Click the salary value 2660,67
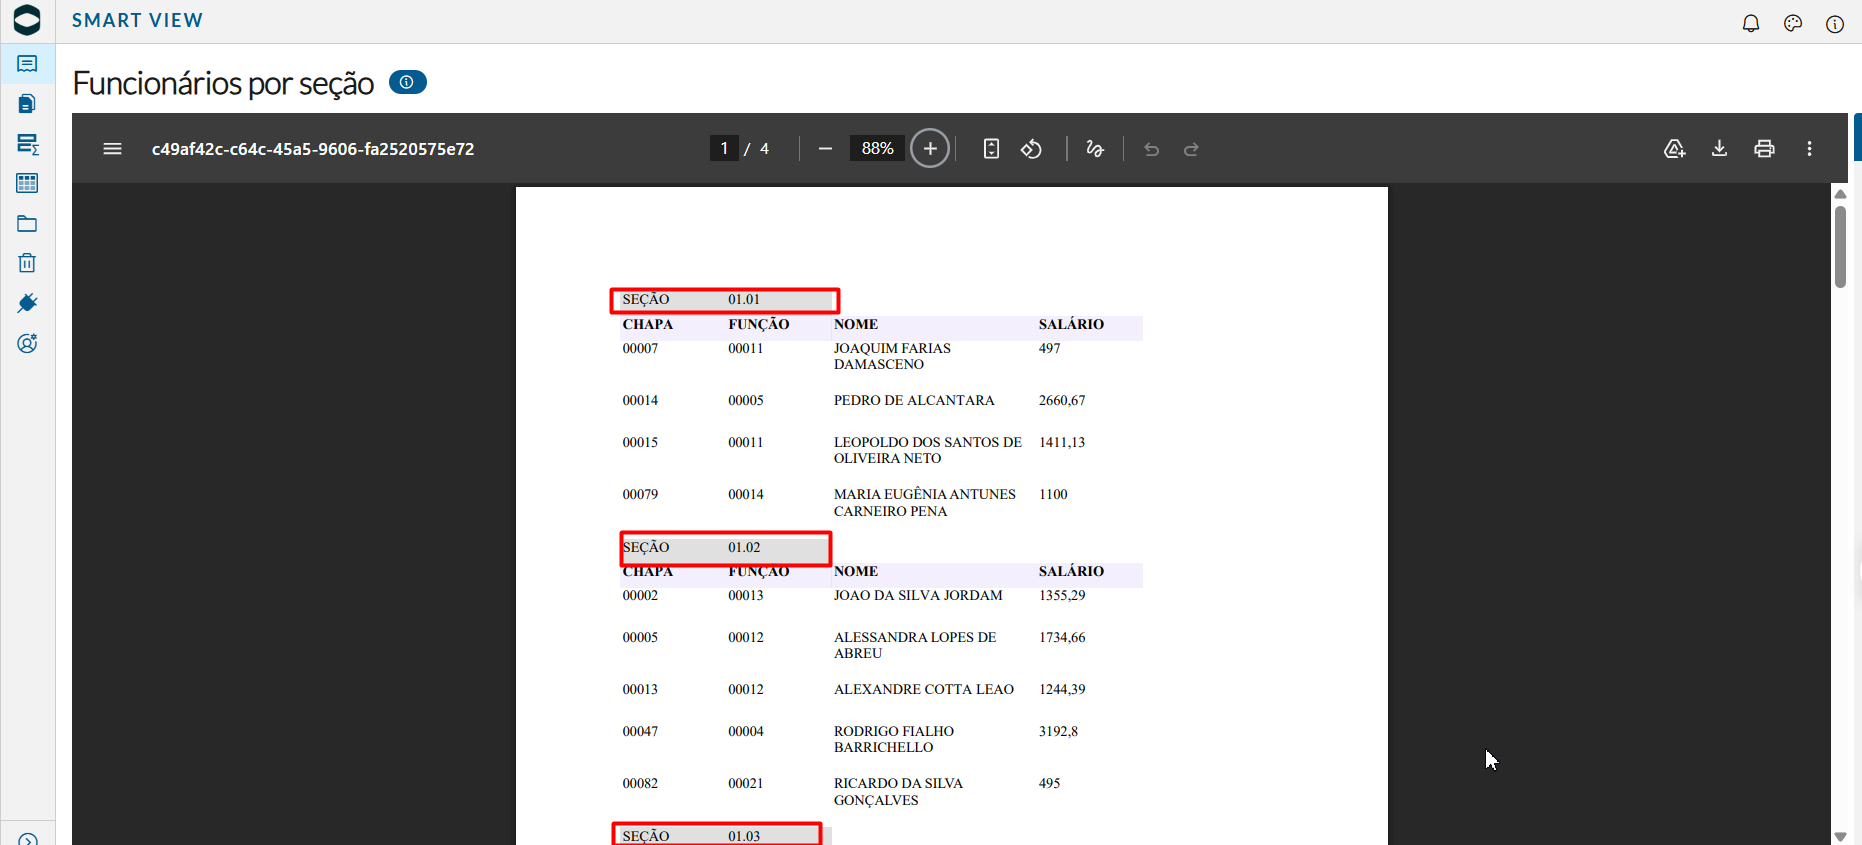The height and width of the screenshot is (845, 1862). click(x=1062, y=400)
